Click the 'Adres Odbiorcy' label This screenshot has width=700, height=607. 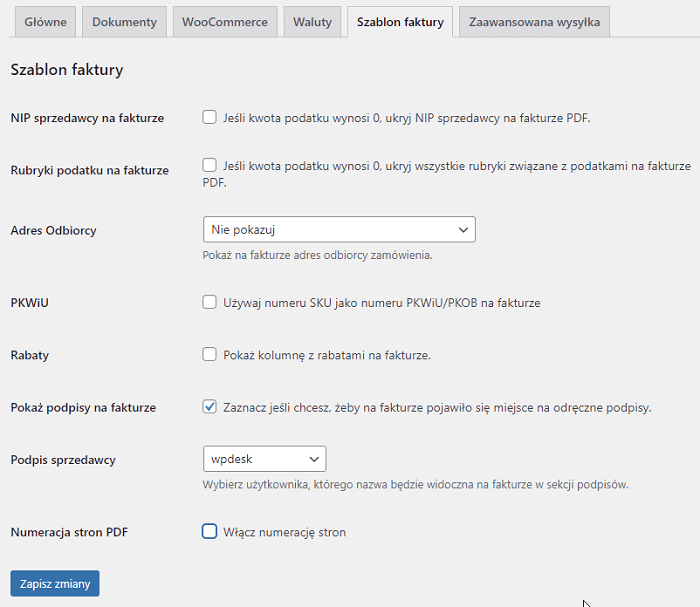click(x=54, y=230)
